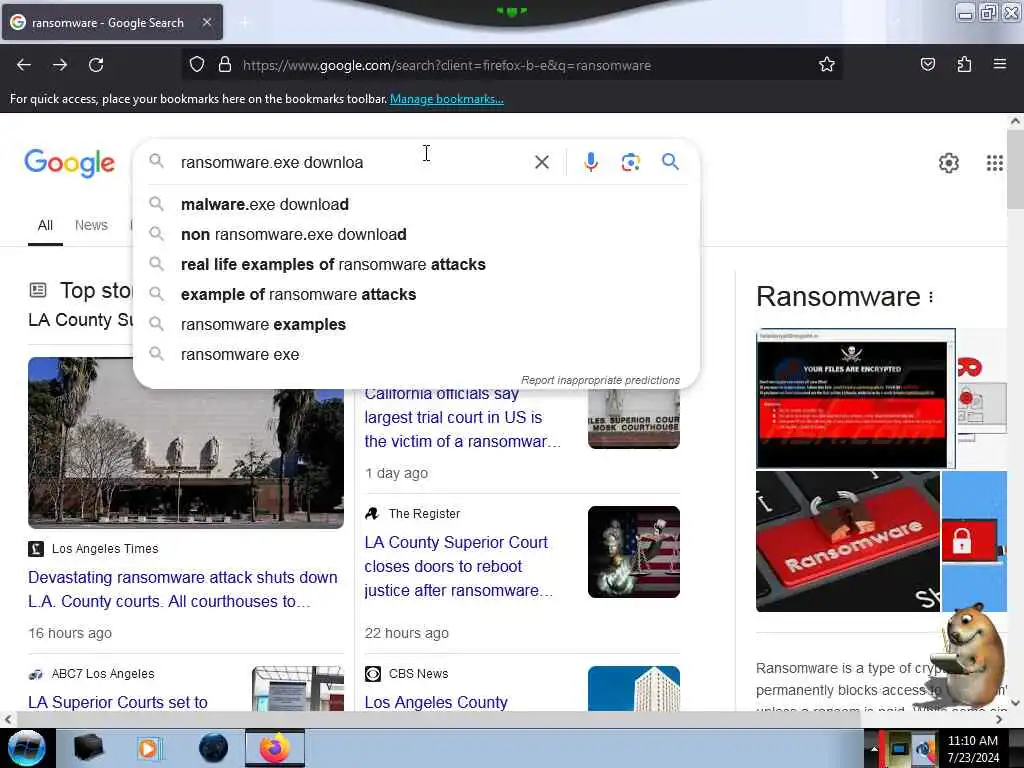This screenshot has height=768, width=1024.
Task: Launch Firefox from the taskbar
Action: 274,748
